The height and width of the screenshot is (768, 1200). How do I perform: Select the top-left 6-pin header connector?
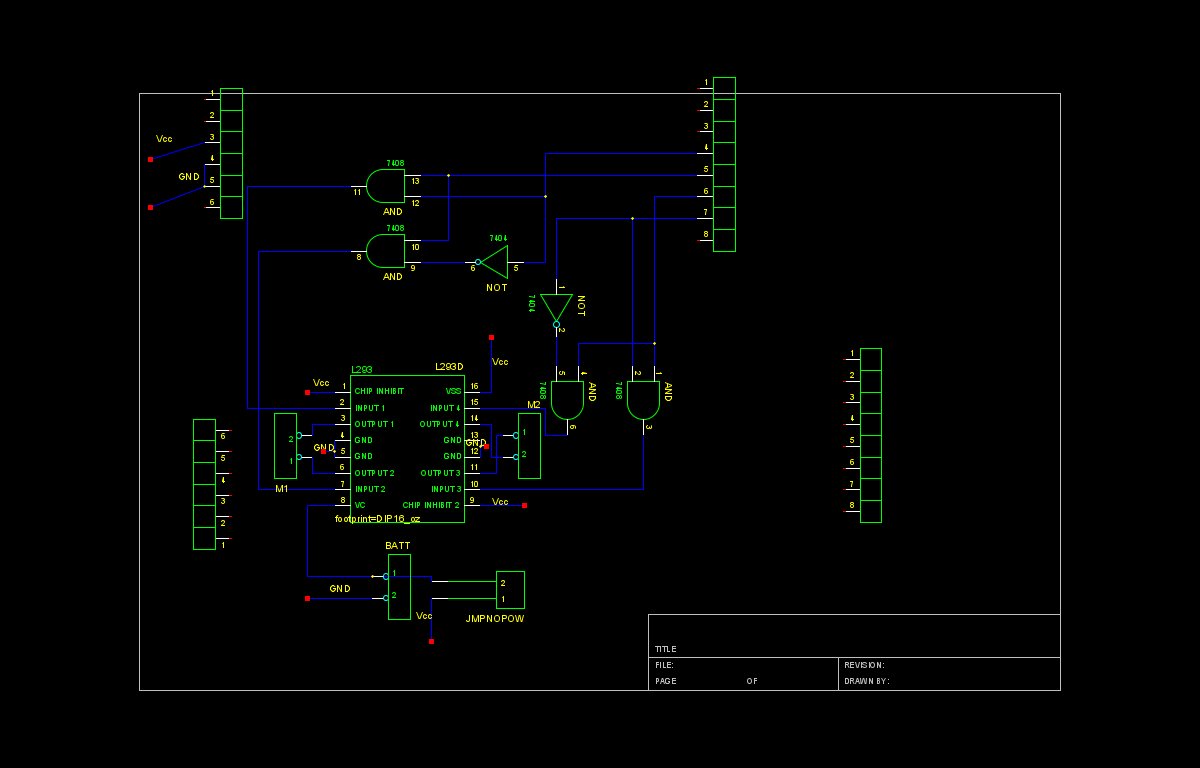pyautogui.click(x=231, y=153)
